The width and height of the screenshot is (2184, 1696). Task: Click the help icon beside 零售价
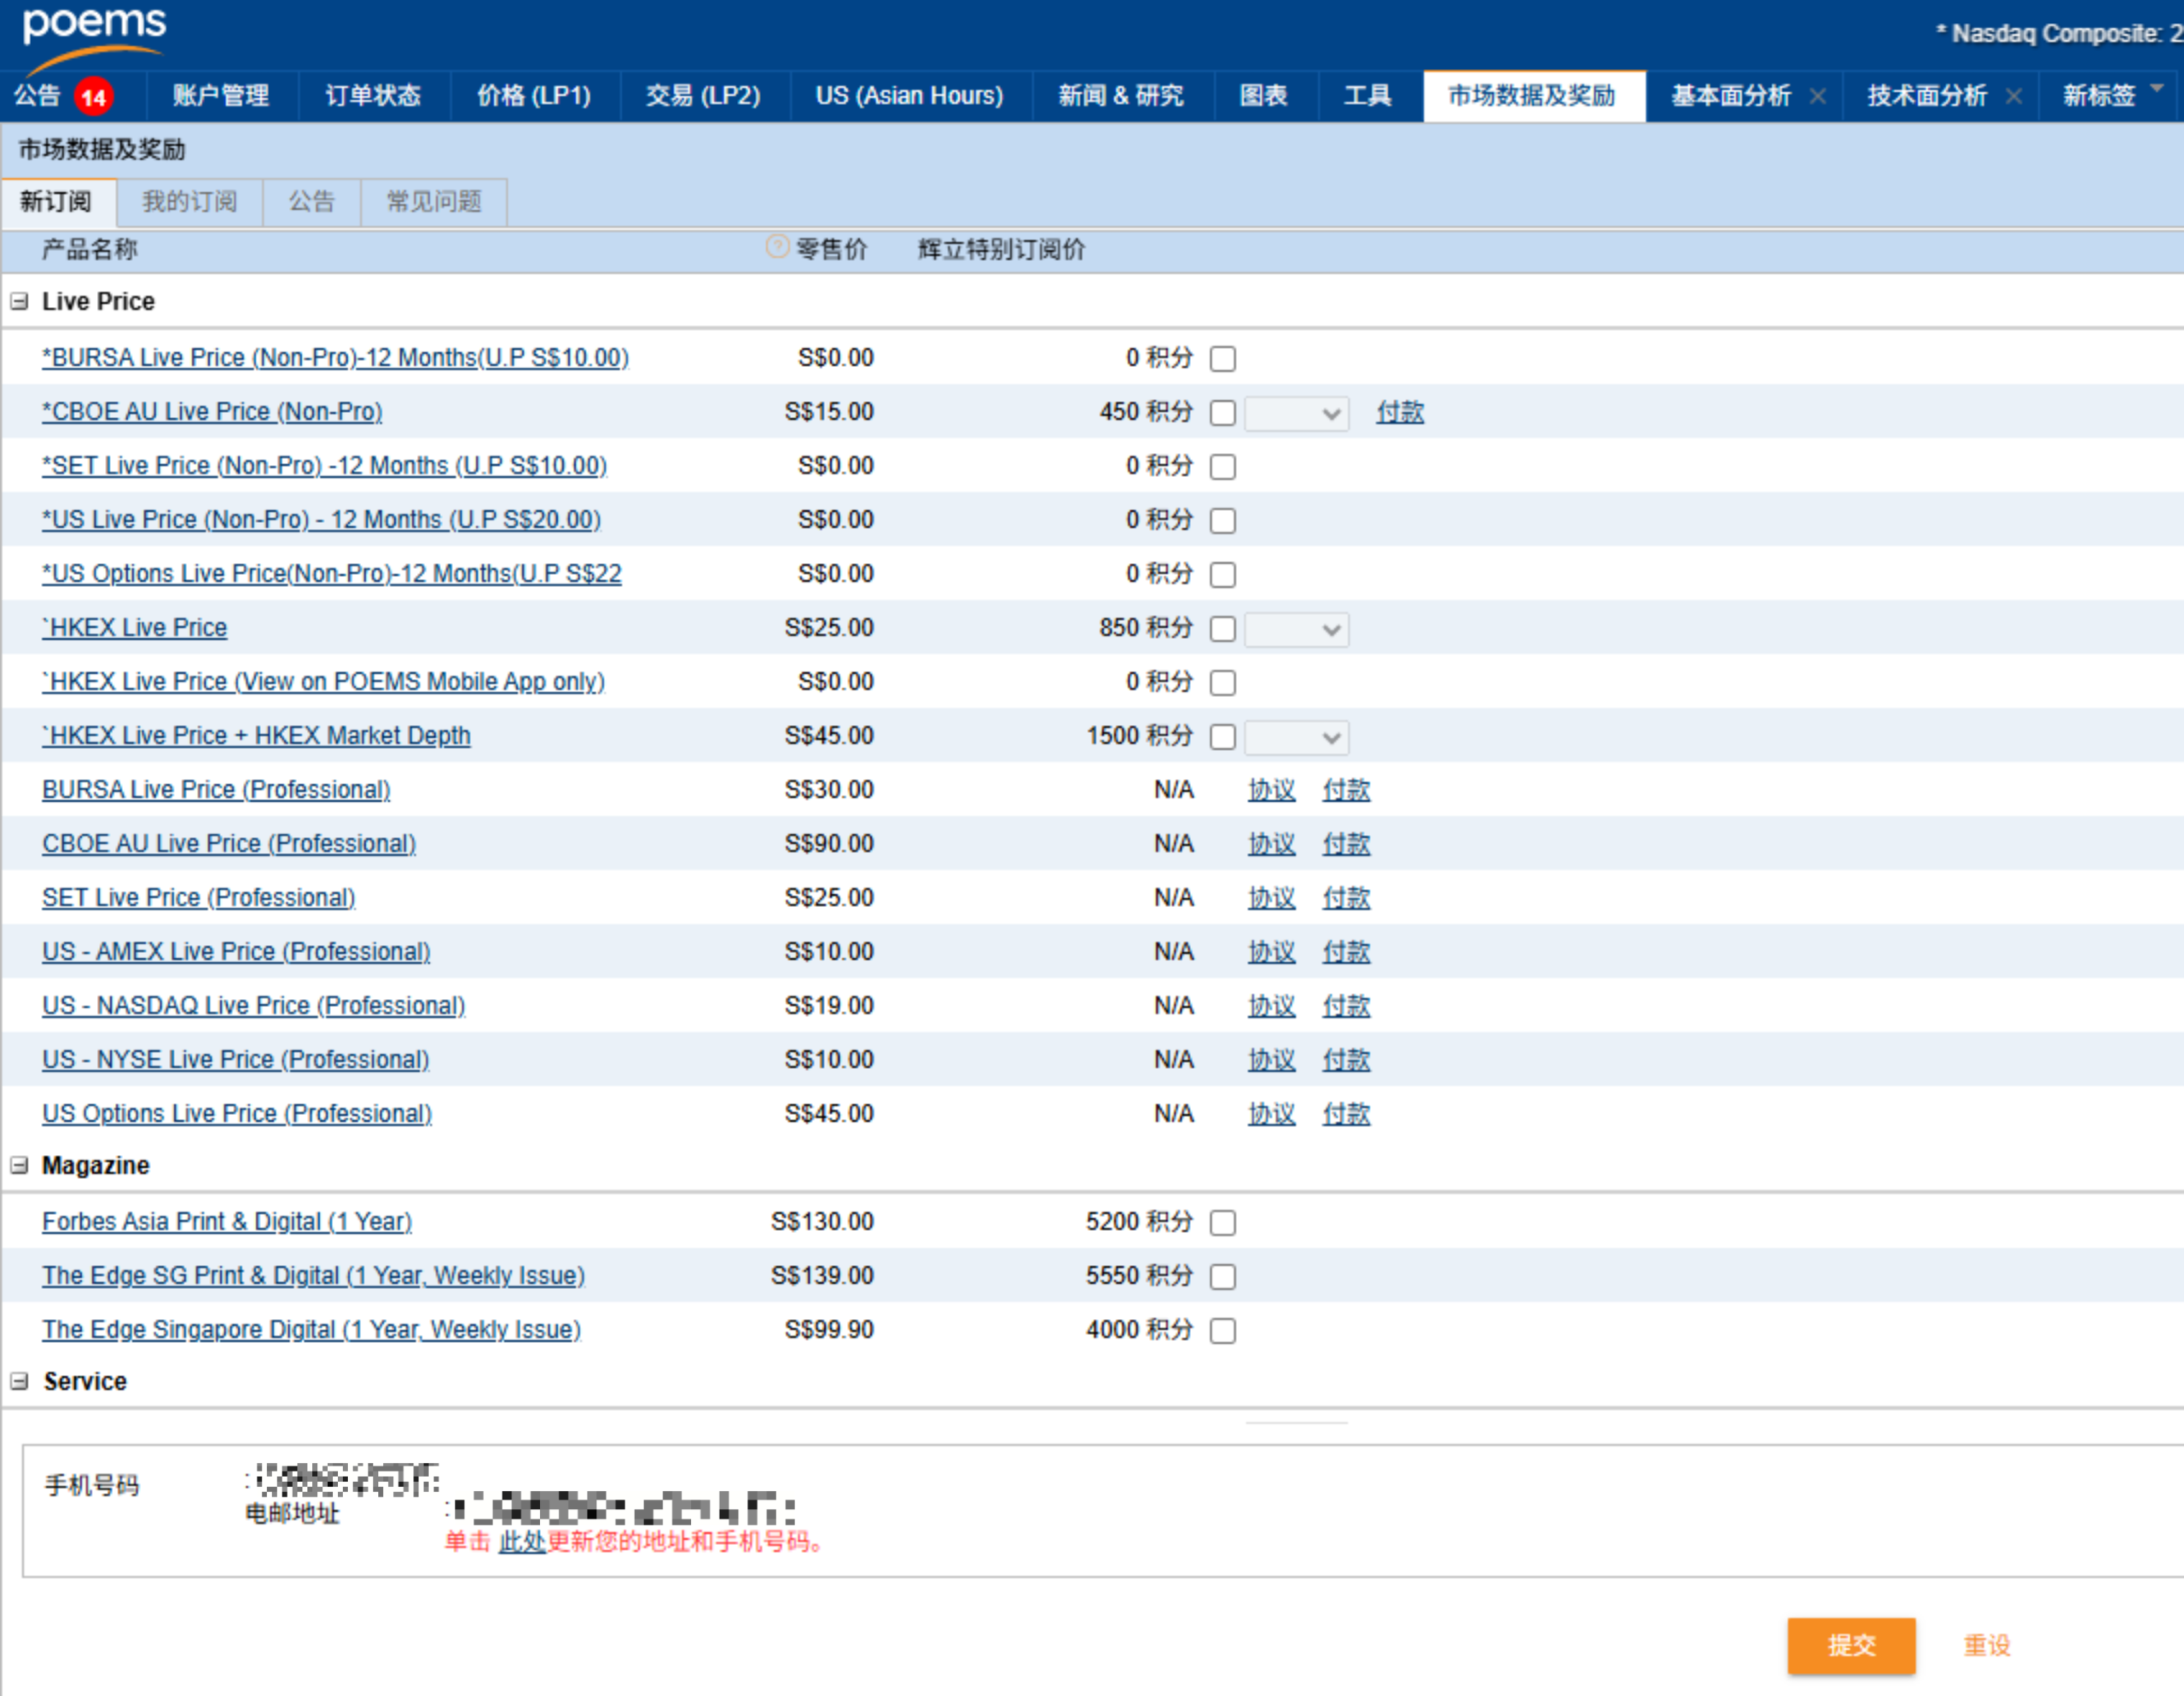click(776, 247)
